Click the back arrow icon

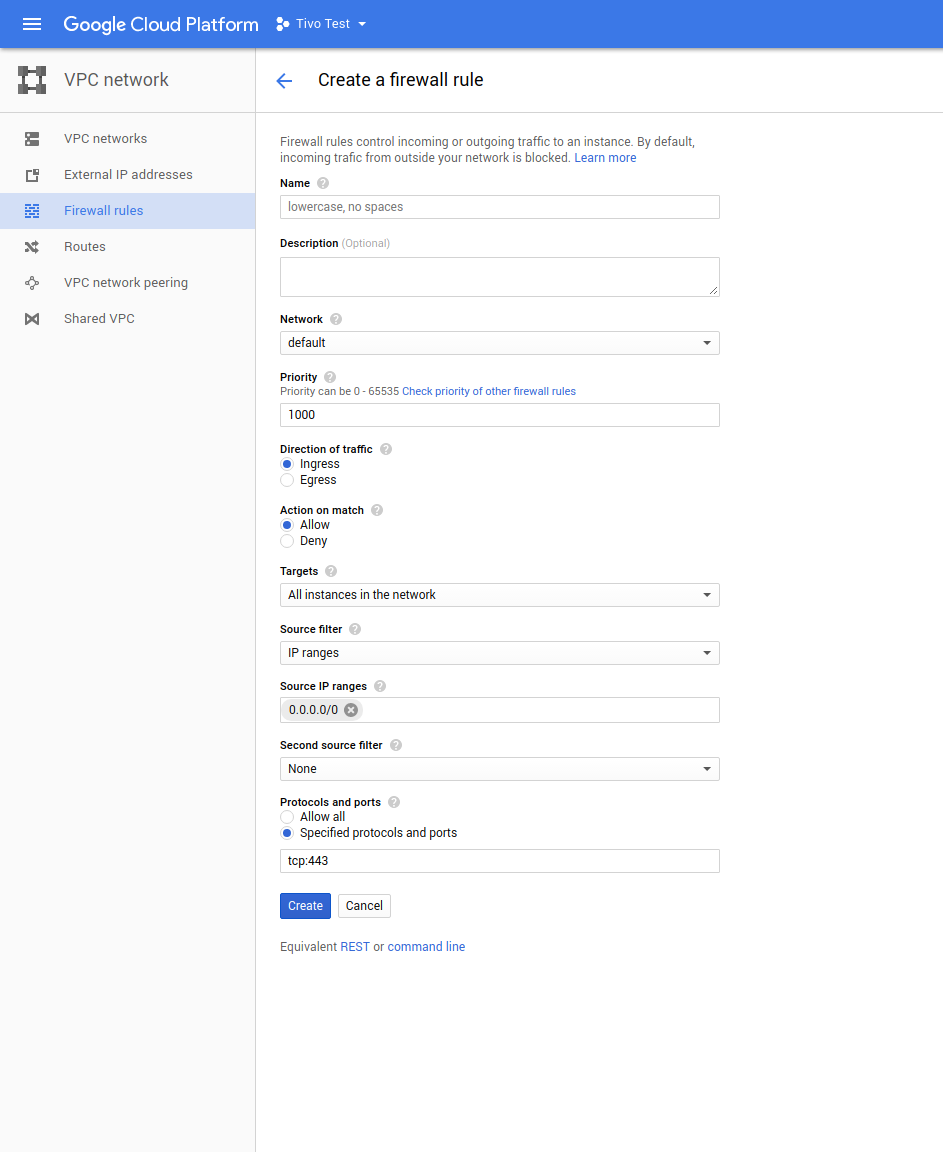[x=284, y=81]
